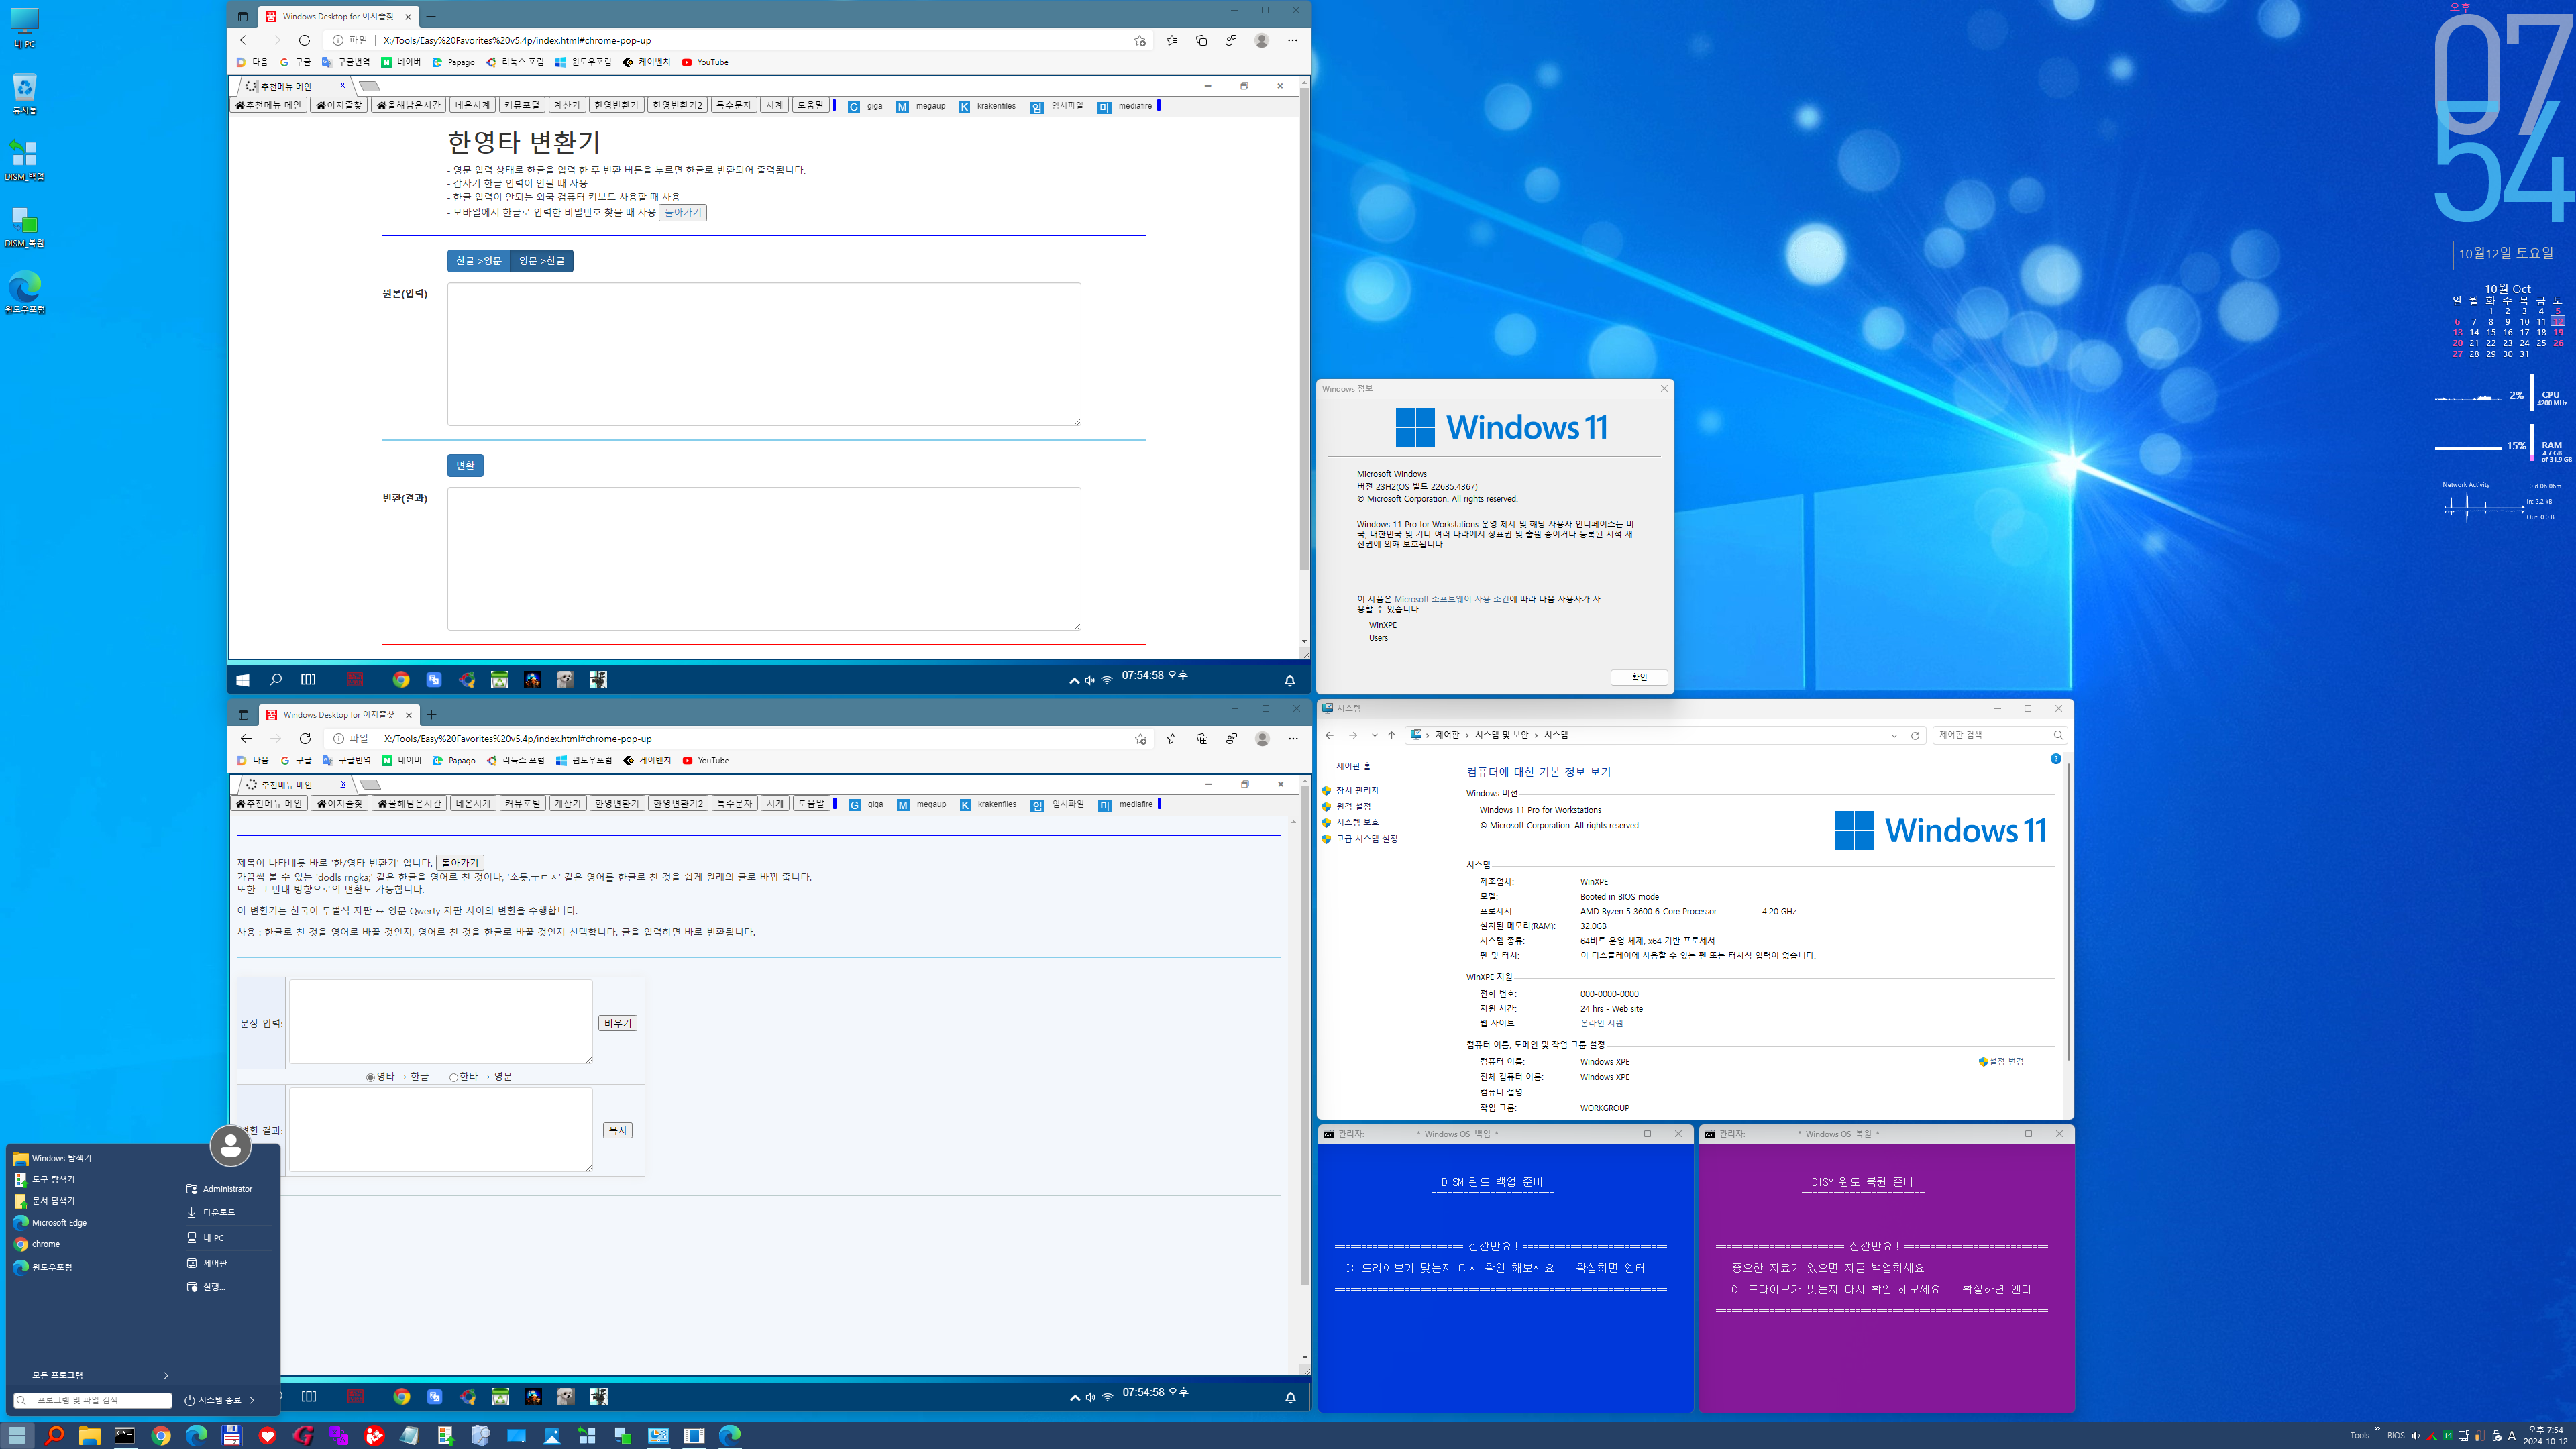The height and width of the screenshot is (1449, 2576).
Task: Open the Microsoft 소프트웨어 사용 조건 link
Action: pos(1452,599)
